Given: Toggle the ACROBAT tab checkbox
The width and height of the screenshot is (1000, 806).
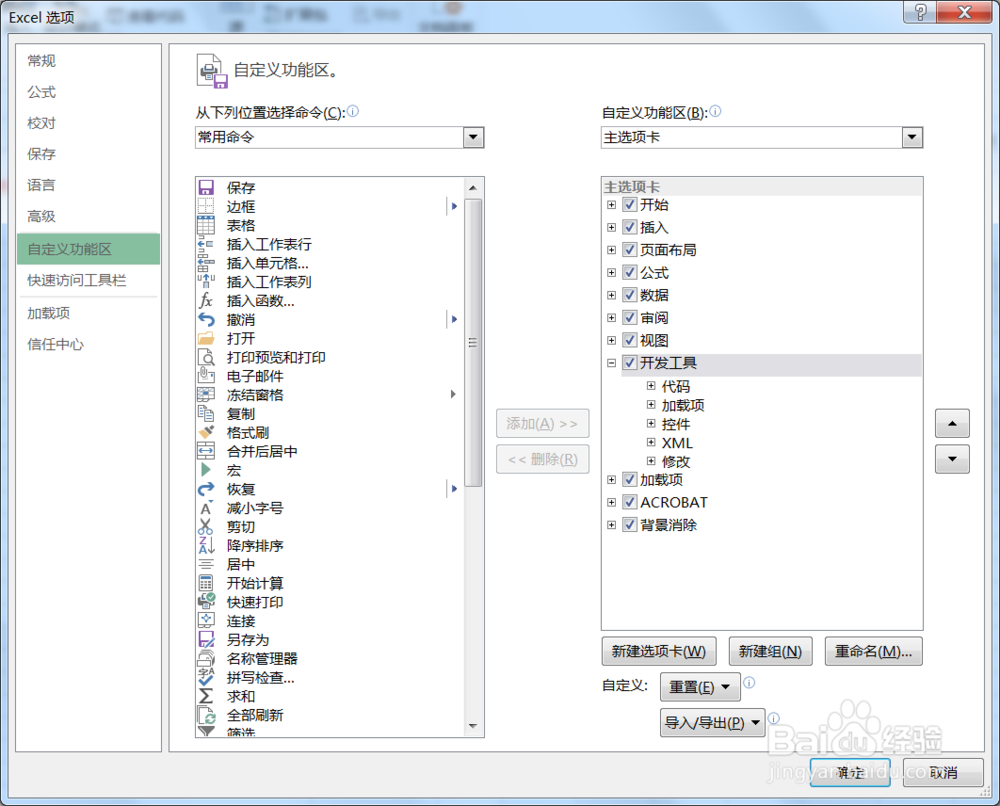Looking at the screenshot, I should click(629, 501).
